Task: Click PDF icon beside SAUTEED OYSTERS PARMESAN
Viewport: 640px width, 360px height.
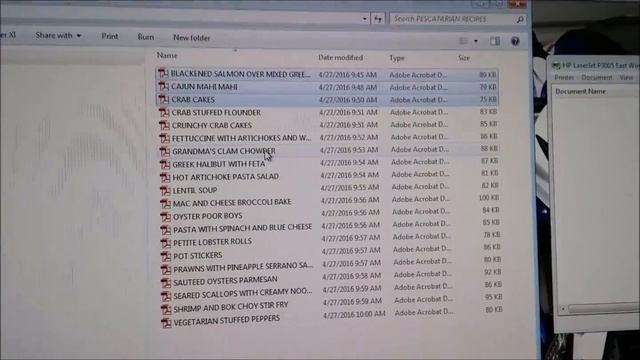Action: tap(166, 282)
